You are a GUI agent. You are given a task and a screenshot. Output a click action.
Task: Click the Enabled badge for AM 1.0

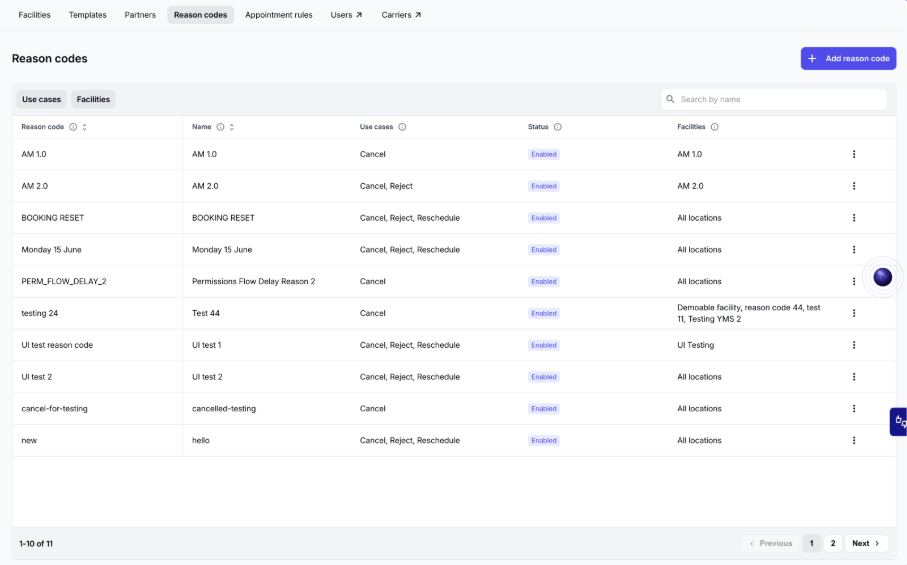(x=544, y=154)
